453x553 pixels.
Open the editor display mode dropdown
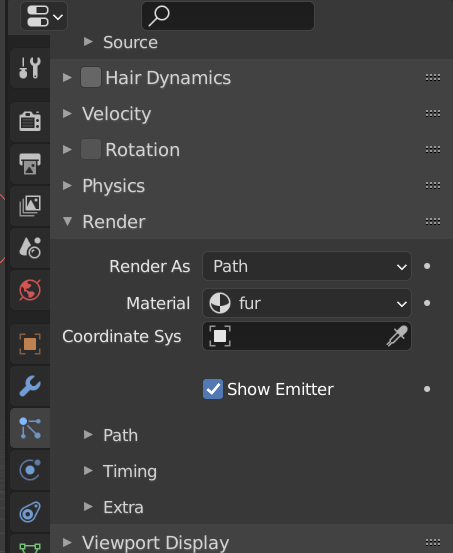(x=44, y=16)
